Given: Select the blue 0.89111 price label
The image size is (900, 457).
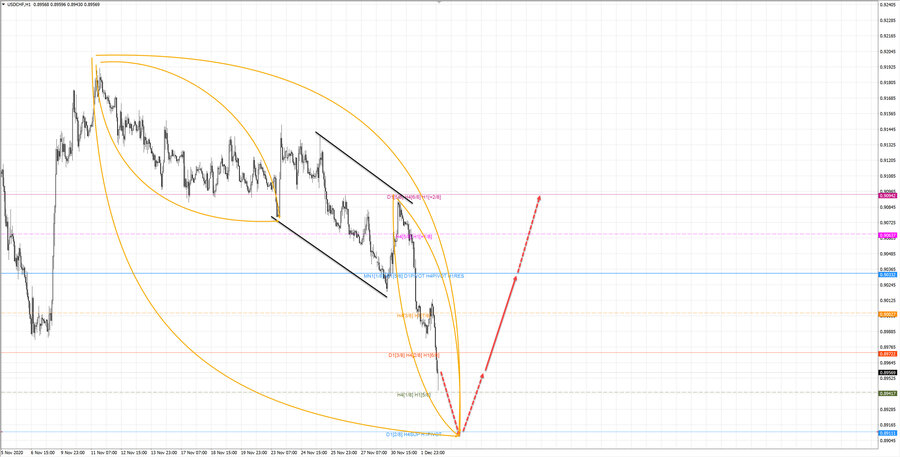Looking at the screenshot, I should pos(887,433).
